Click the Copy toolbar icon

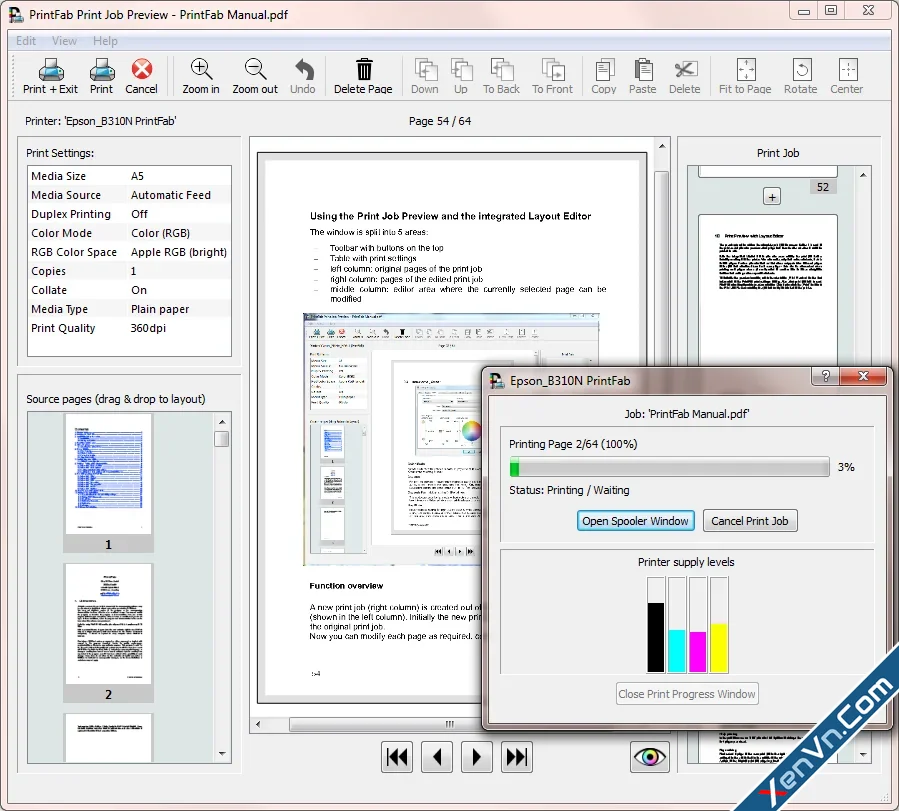coord(604,76)
